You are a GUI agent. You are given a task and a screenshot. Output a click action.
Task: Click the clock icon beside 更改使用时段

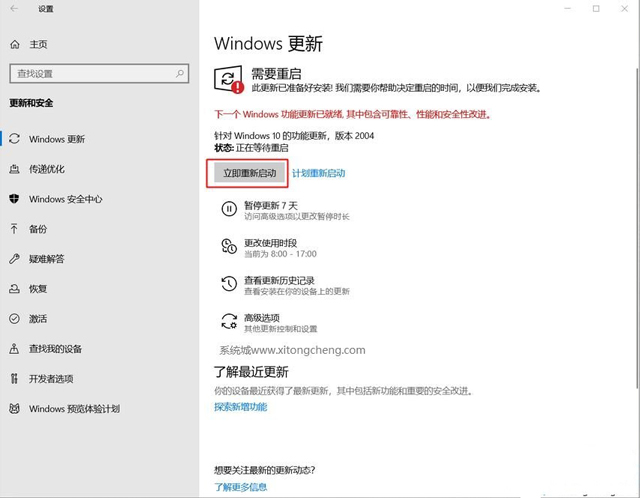[x=229, y=247]
